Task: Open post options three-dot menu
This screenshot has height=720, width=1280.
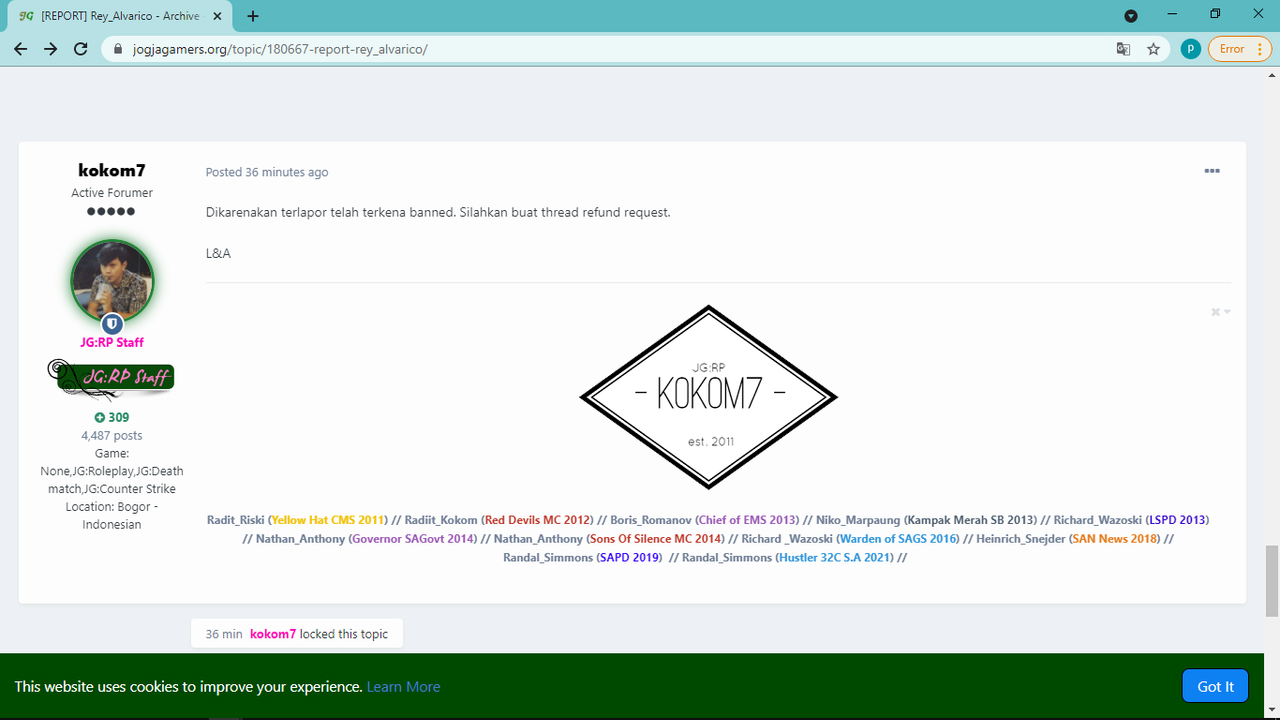Action: [x=1212, y=171]
